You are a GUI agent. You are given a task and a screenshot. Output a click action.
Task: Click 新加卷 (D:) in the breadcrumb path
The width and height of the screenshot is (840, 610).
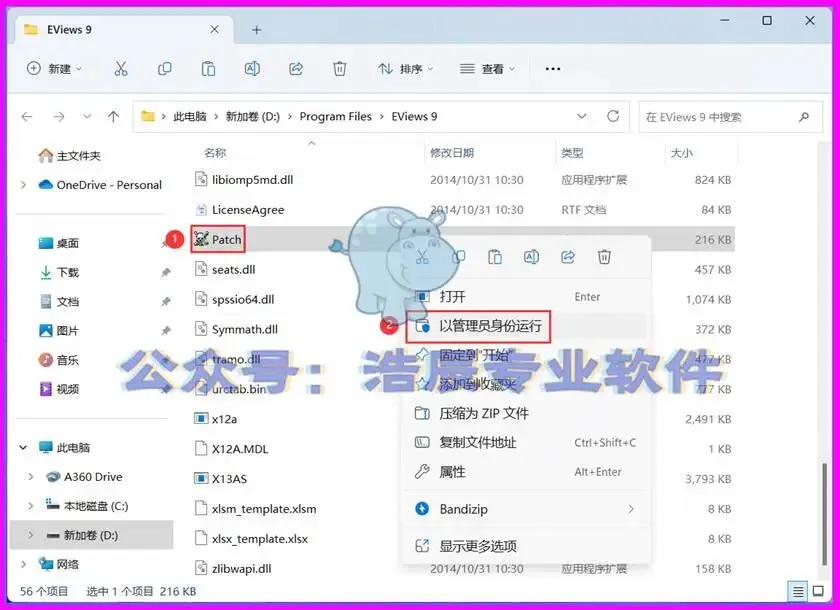click(x=252, y=116)
